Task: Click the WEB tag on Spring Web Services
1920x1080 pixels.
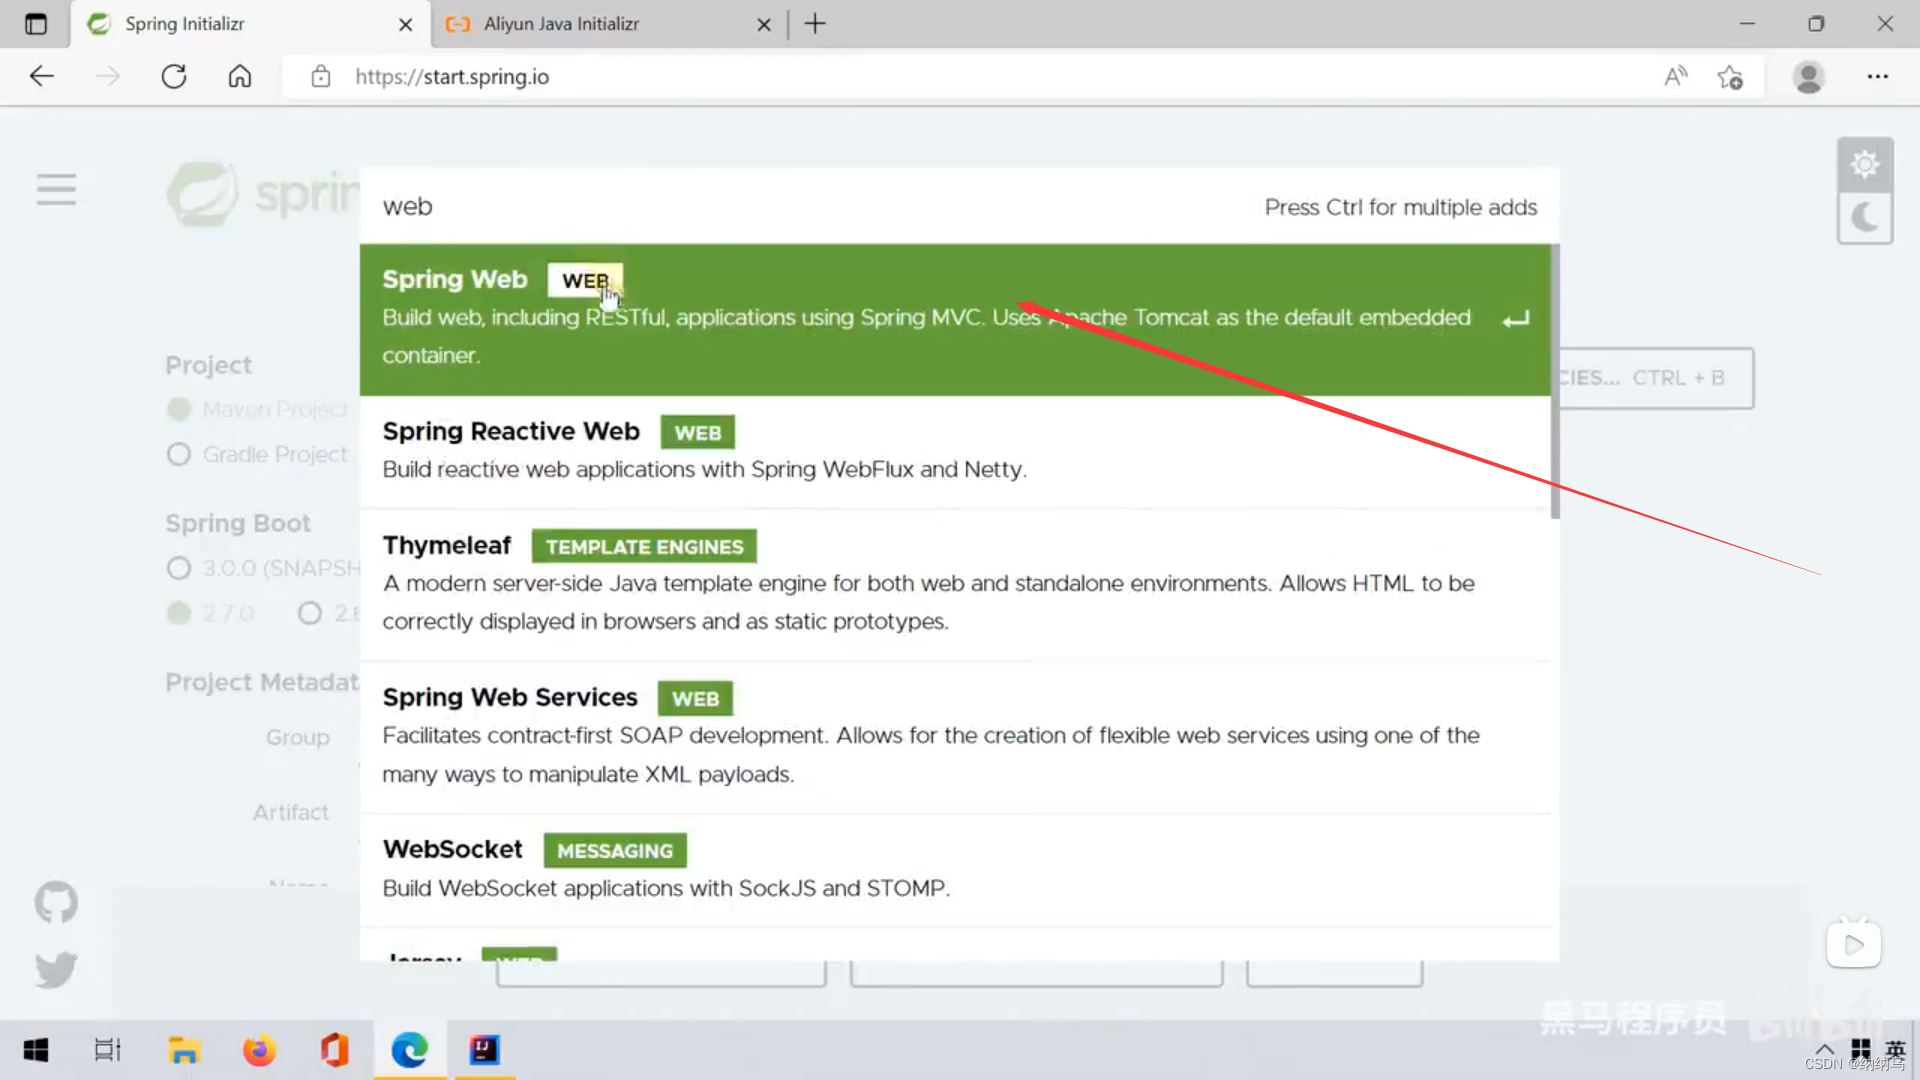Action: (695, 699)
